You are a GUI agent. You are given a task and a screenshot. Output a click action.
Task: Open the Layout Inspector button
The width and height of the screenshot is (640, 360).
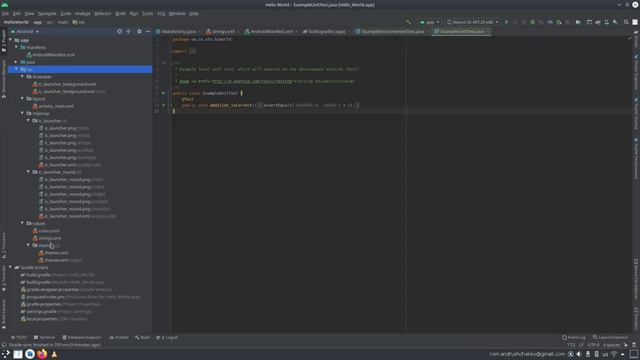610,338
